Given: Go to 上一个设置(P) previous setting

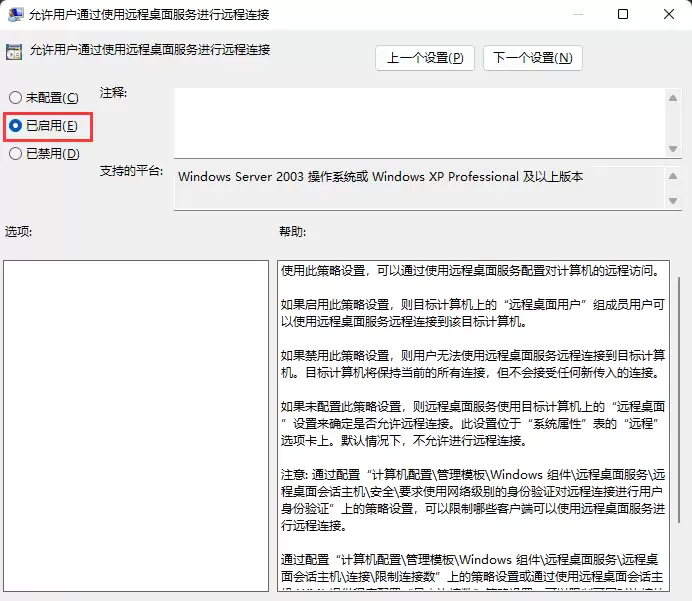Looking at the screenshot, I should [x=425, y=58].
